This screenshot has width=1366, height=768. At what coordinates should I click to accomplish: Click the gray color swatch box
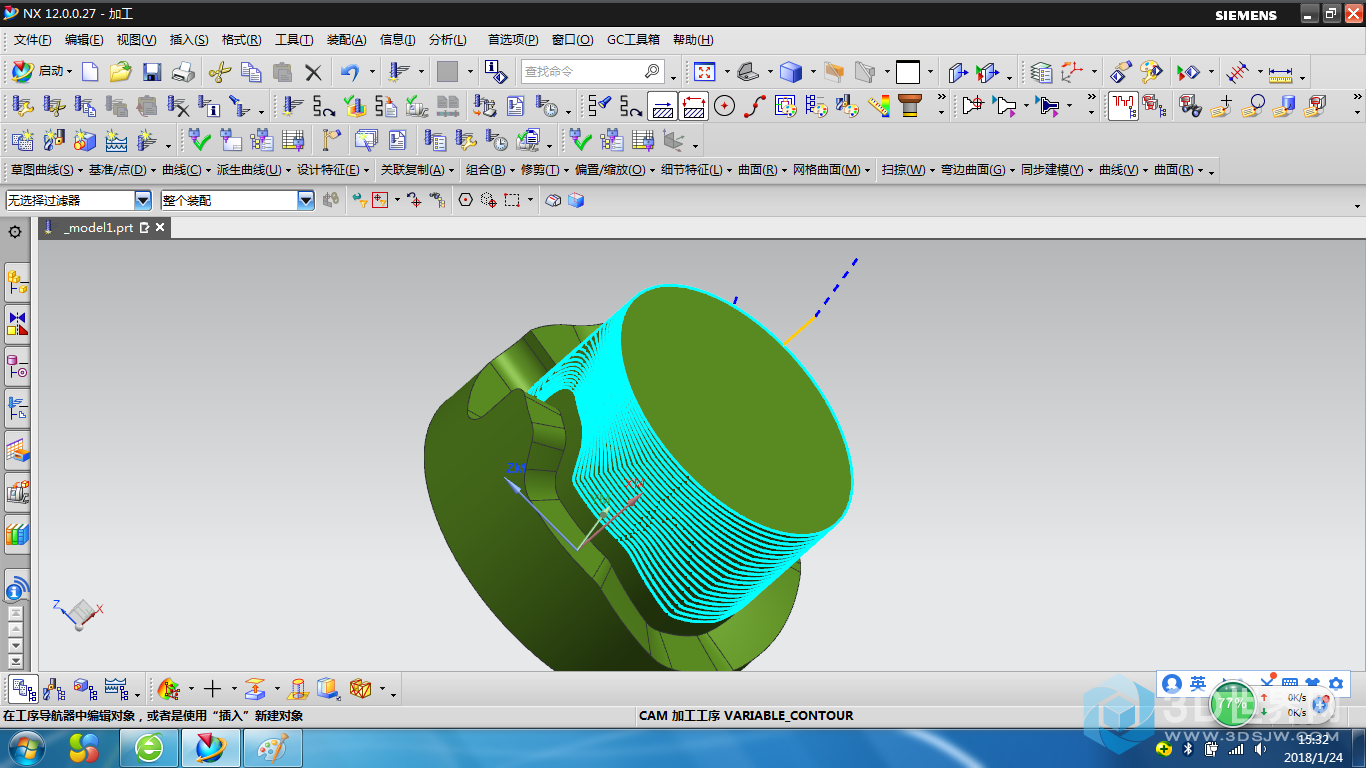[447, 71]
